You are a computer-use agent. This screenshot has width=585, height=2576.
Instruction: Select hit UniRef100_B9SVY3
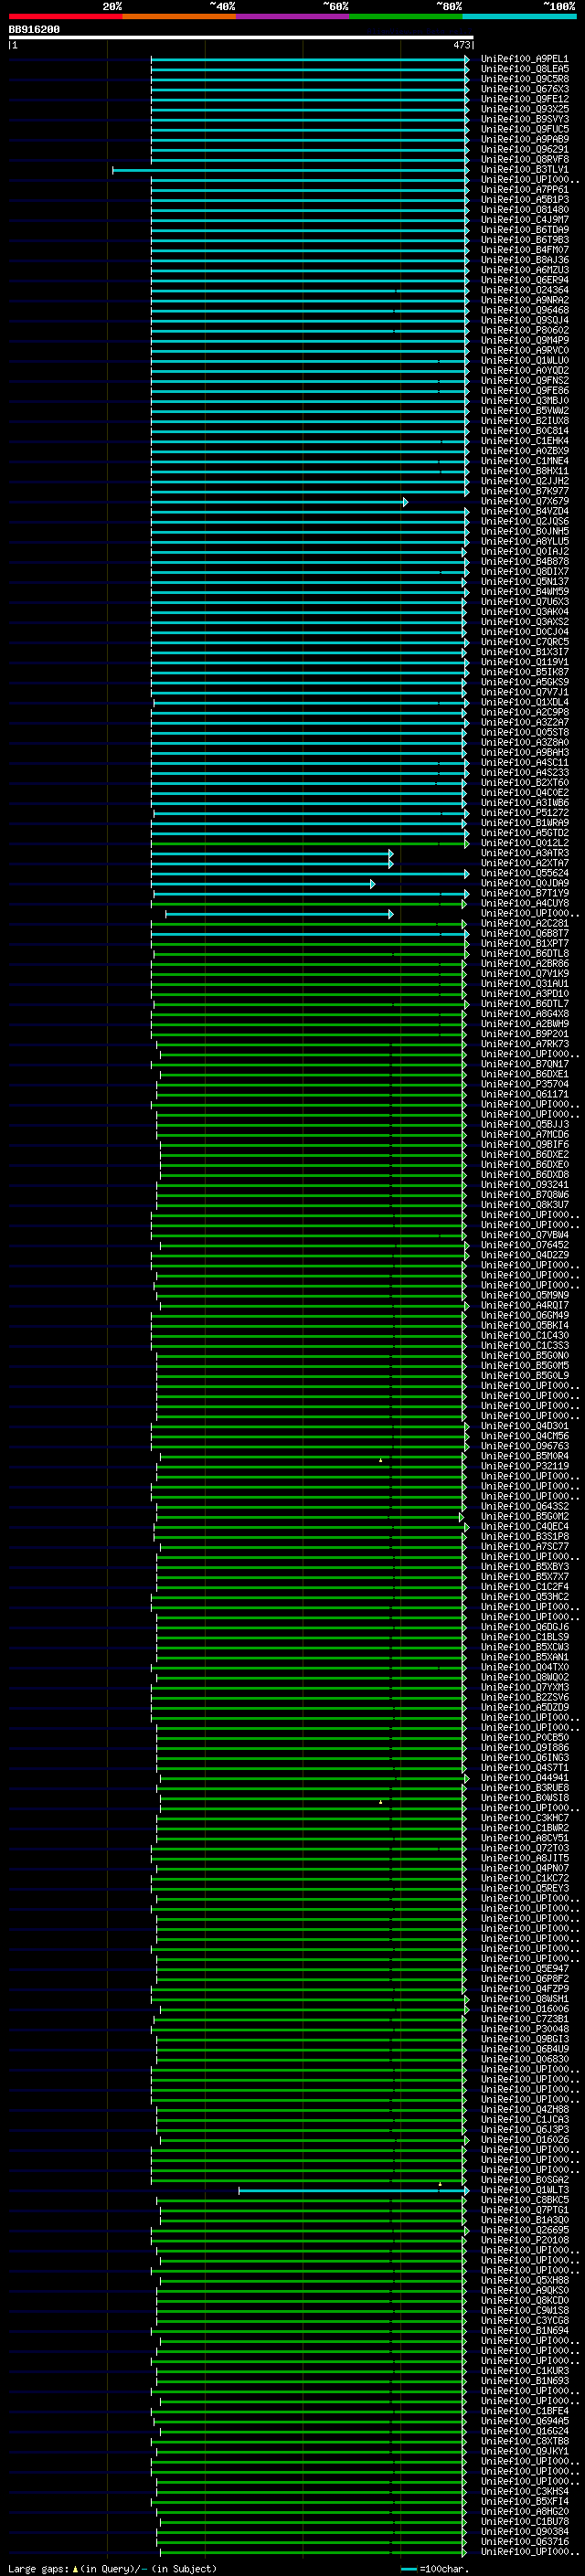click(524, 120)
